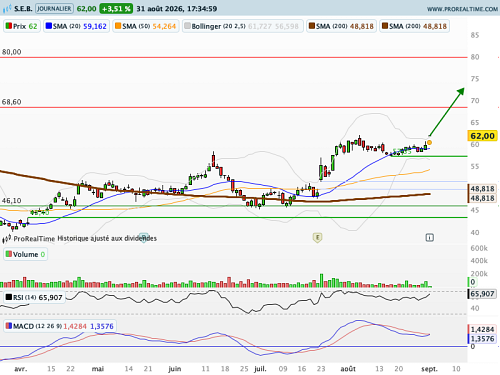Viewport: 500px width, 375px height.
Task: Click the info i icon on the chart
Action: [430, 238]
